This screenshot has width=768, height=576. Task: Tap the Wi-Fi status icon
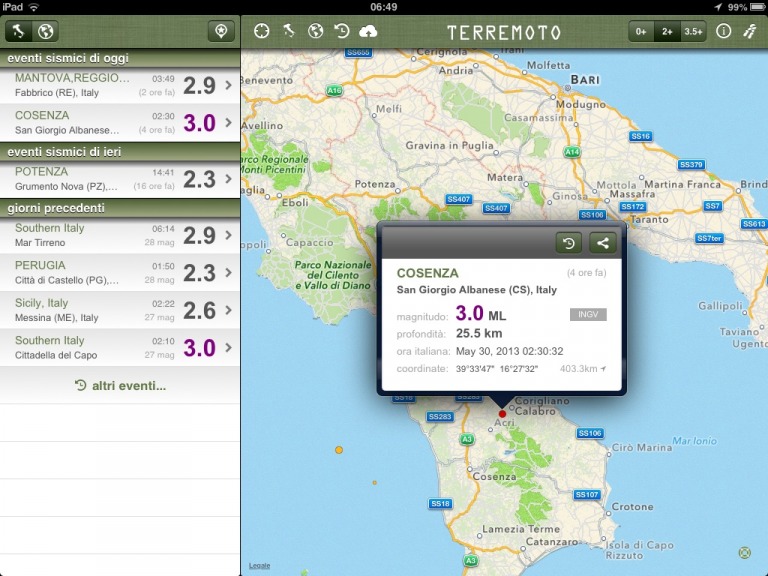click(33, 7)
